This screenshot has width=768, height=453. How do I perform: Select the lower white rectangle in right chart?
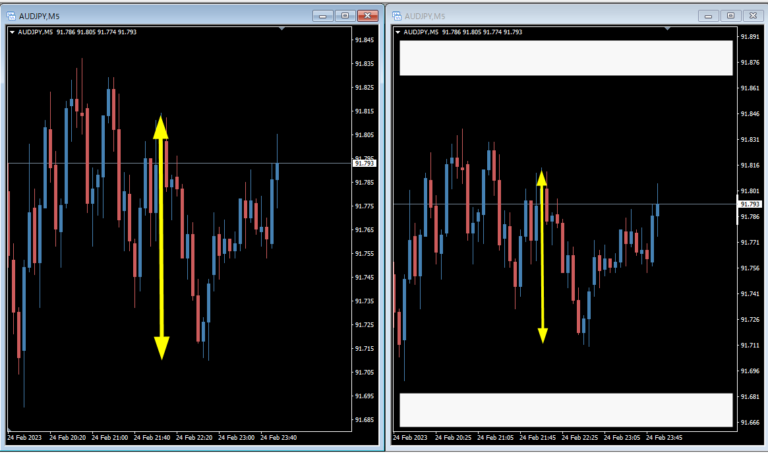tap(566, 408)
